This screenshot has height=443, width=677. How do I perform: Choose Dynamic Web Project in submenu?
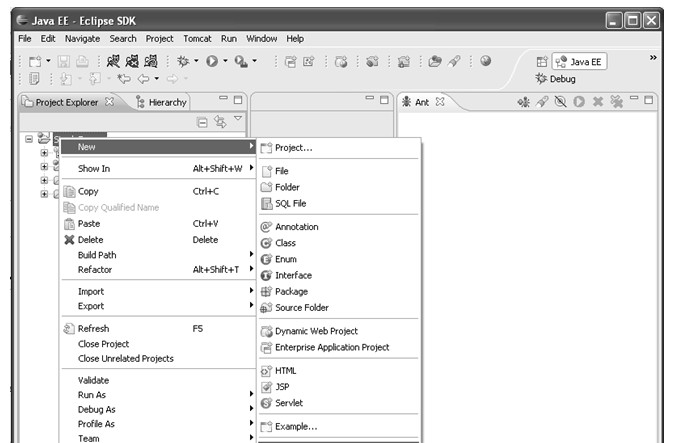pyautogui.click(x=339, y=331)
